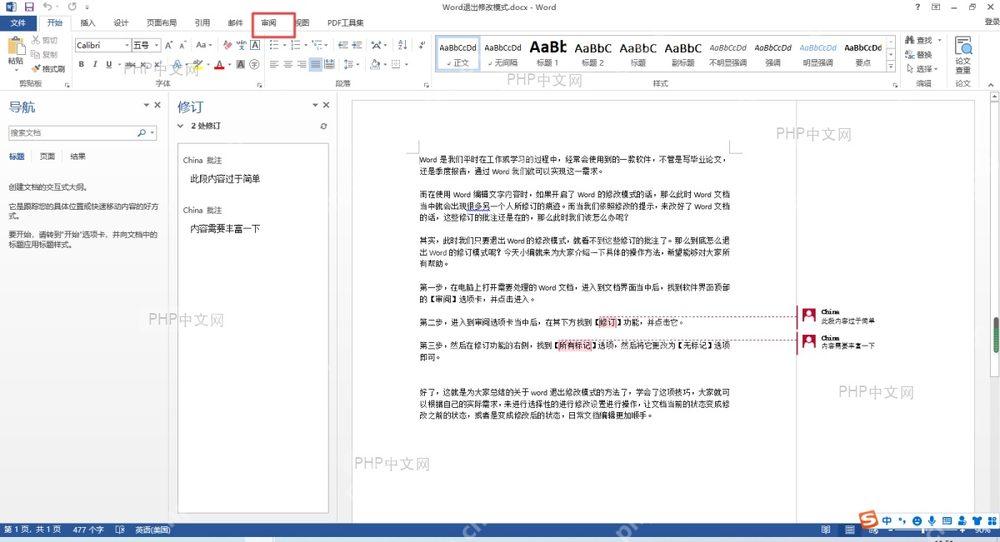Click the bullet list icon
Screen dimensions: 1000x542
tap(274, 45)
